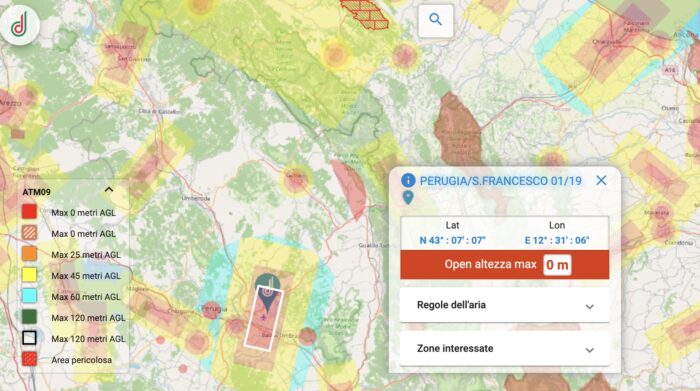The image size is (700, 391).
Task: Click the latitude value N 43° 07' 07"
Action: pyautogui.click(x=452, y=240)
